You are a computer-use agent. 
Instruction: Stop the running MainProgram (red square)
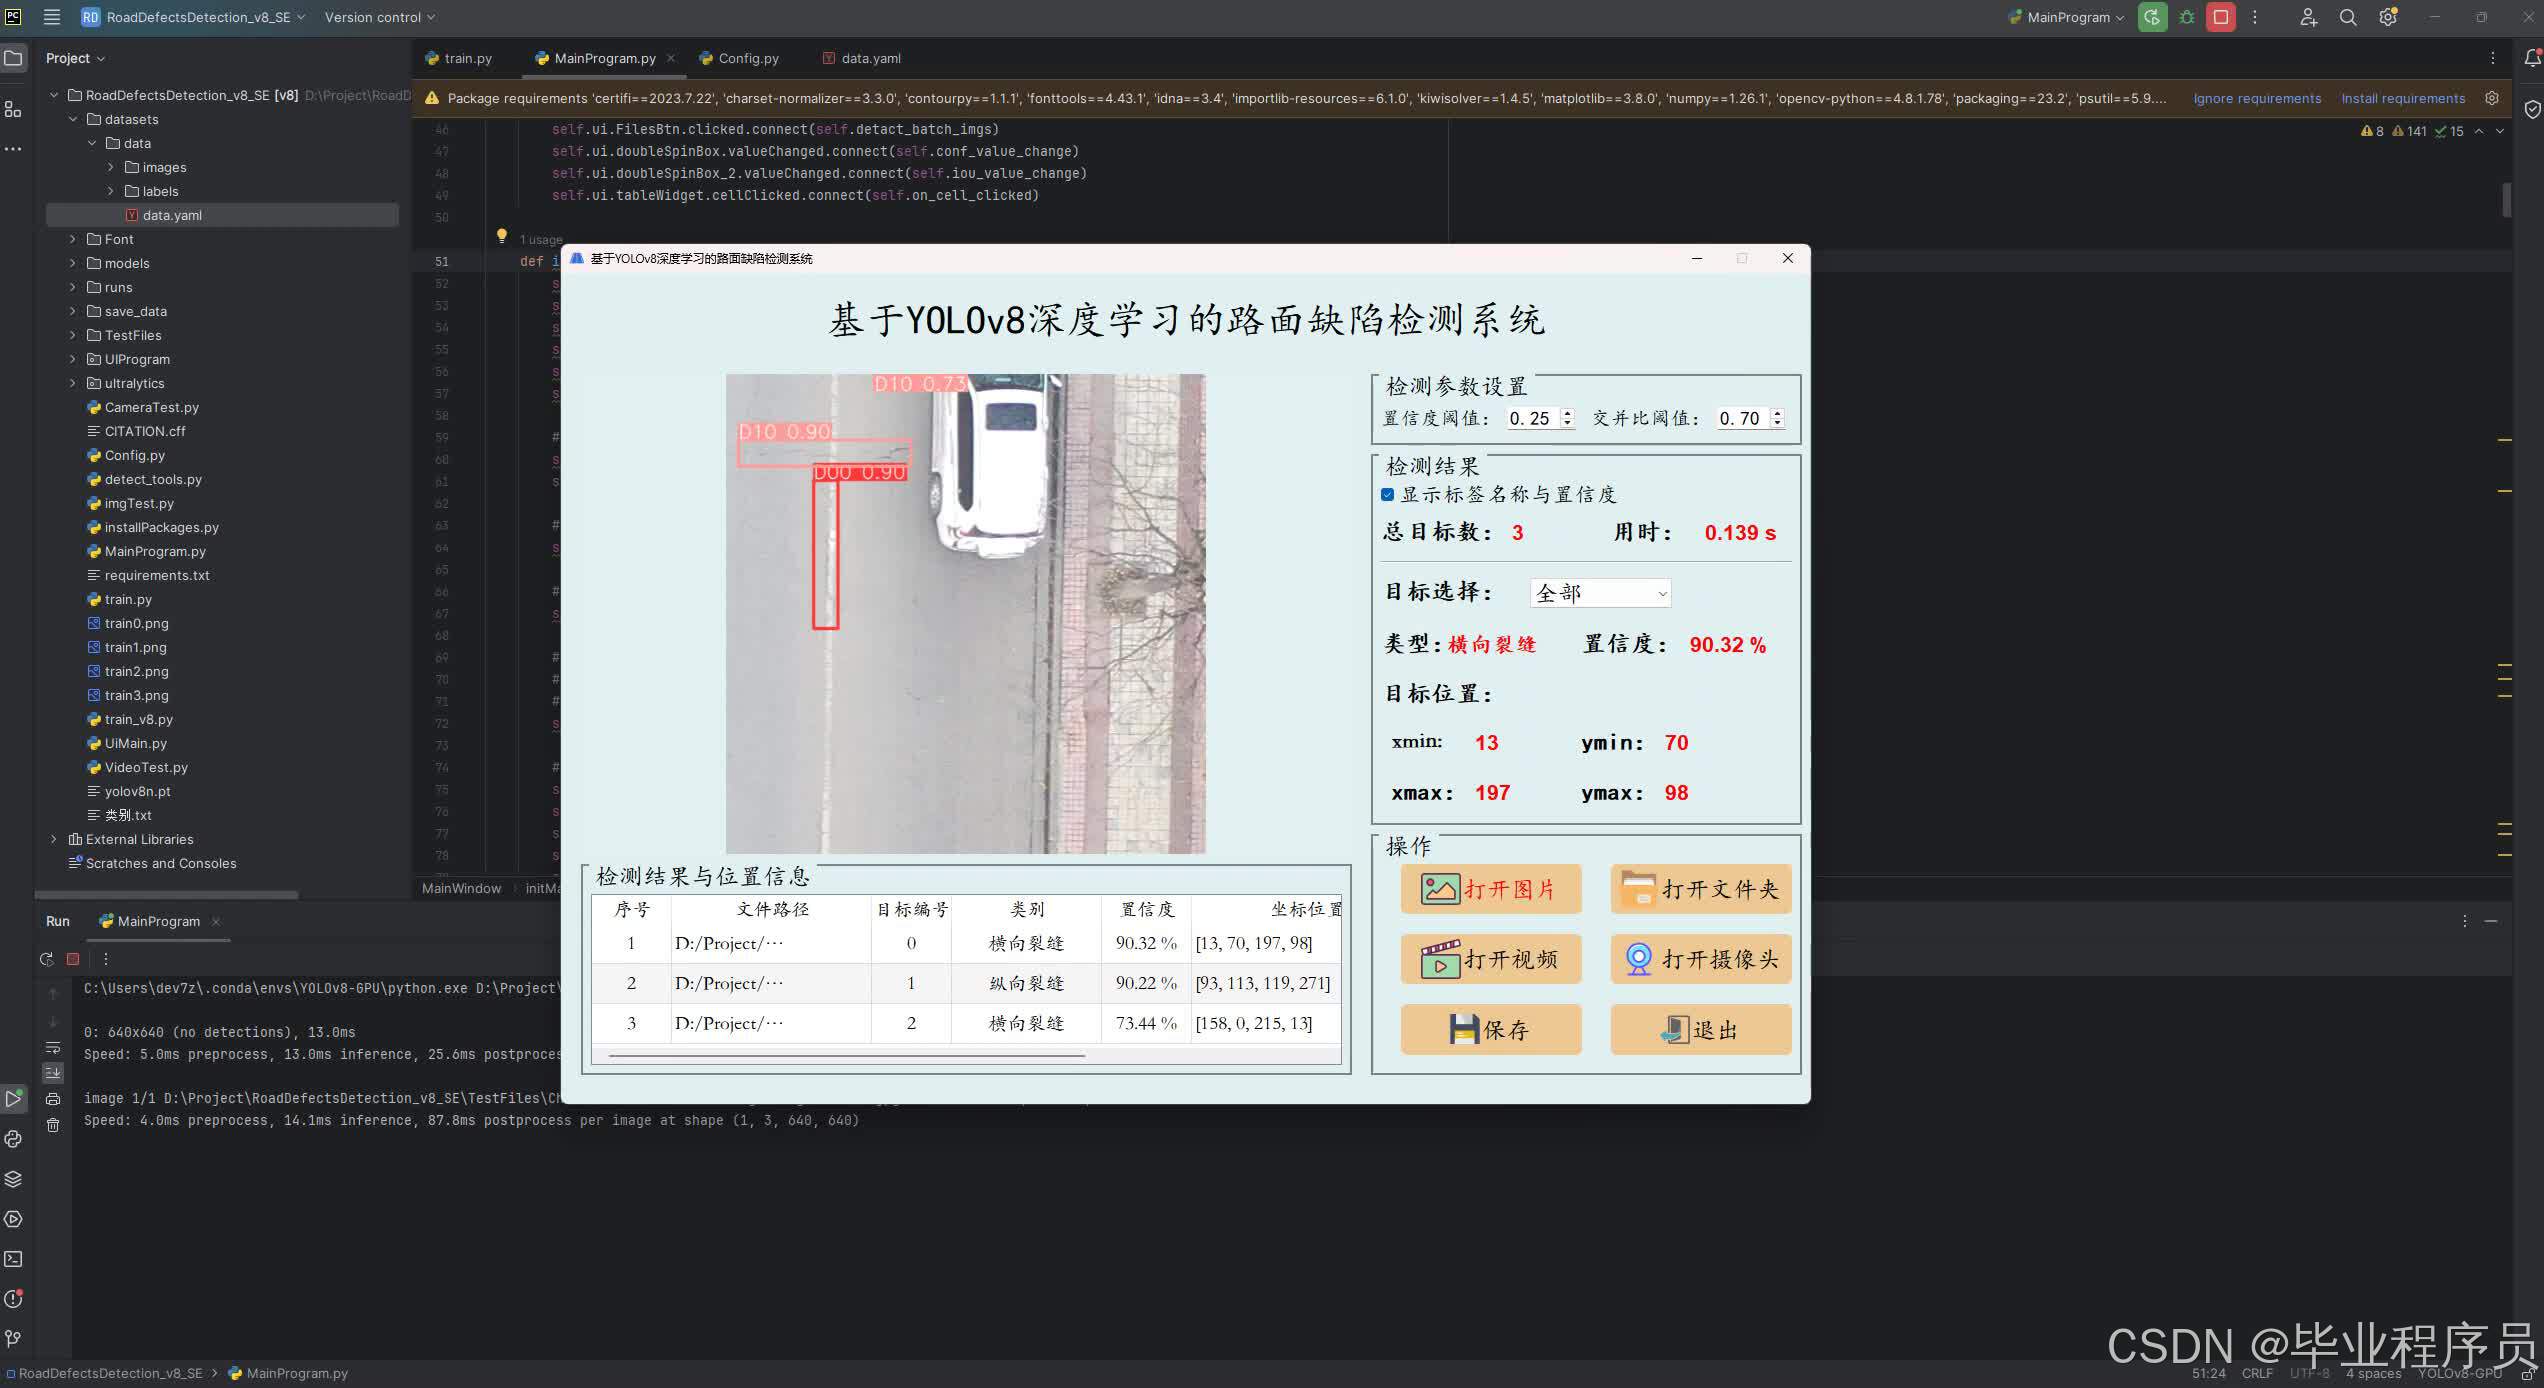[2221, 17]
